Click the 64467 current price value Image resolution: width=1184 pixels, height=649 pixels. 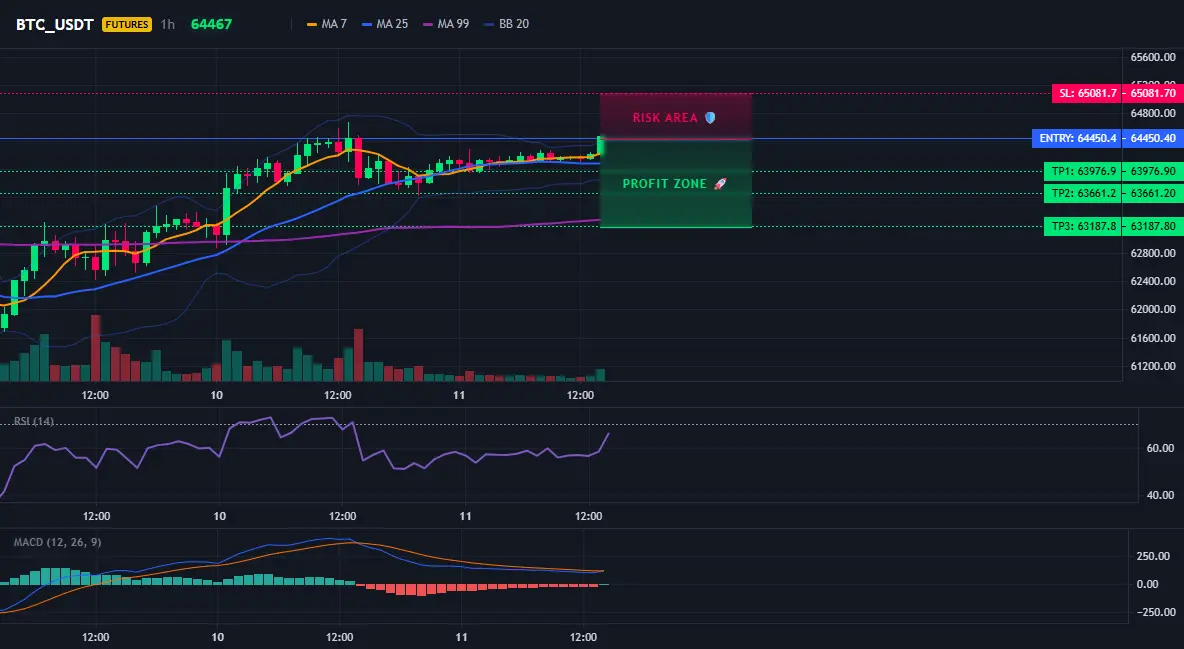(211, 24)
